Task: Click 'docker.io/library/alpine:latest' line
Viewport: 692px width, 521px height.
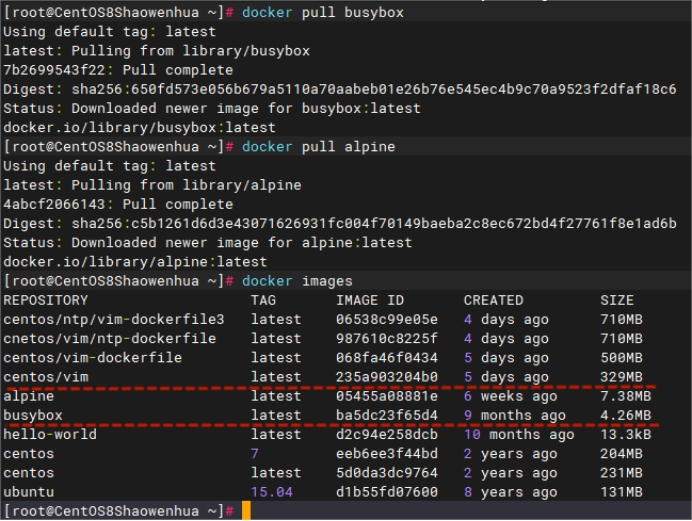Action: coord(135,262)
